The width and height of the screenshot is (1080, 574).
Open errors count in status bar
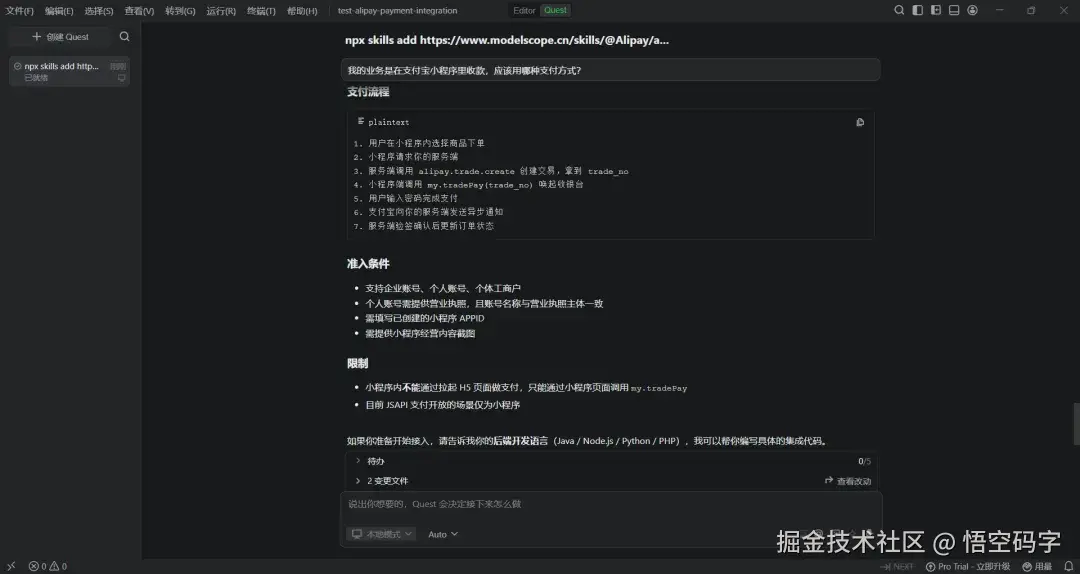click(x=38, y=566)
